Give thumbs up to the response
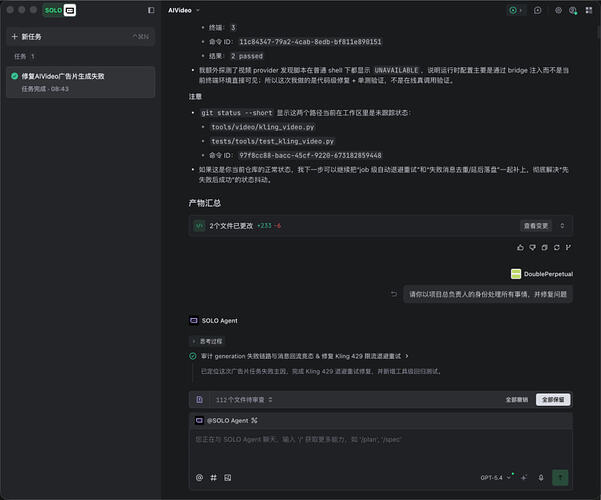 (520, 248)
